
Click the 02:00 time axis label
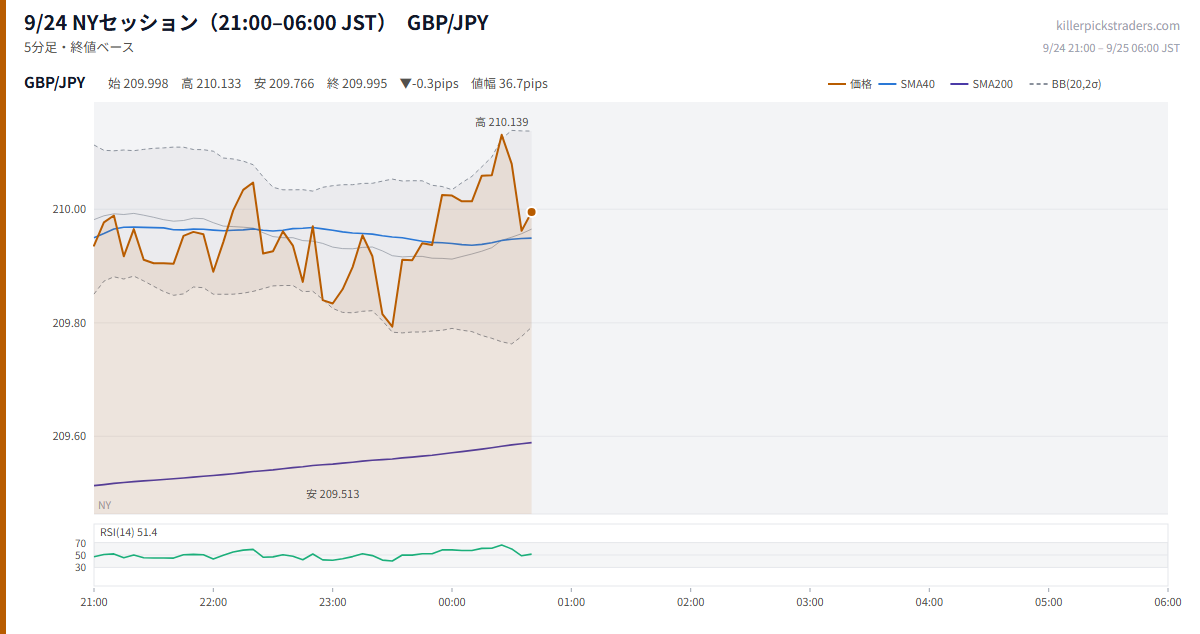[690, 603]
